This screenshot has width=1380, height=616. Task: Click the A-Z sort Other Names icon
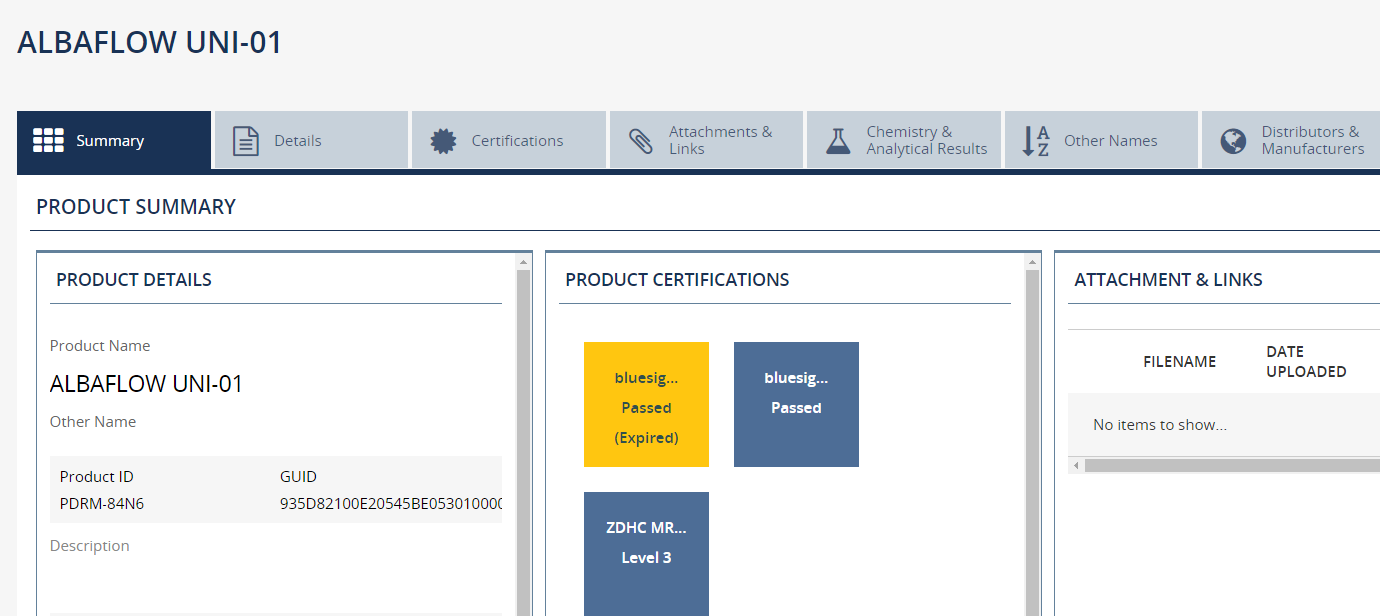point(1036,141)
